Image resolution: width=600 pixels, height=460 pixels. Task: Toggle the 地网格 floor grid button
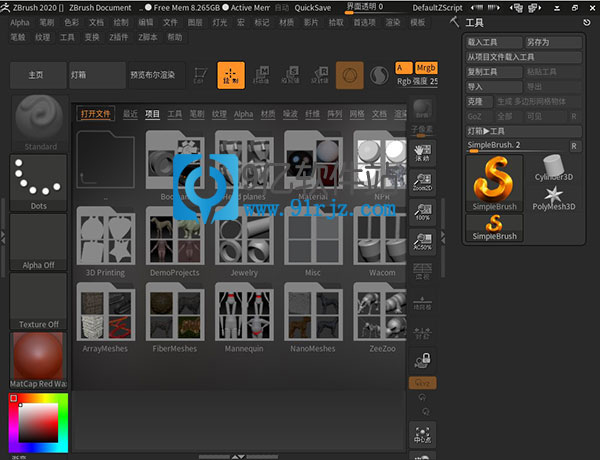point(422,302)
